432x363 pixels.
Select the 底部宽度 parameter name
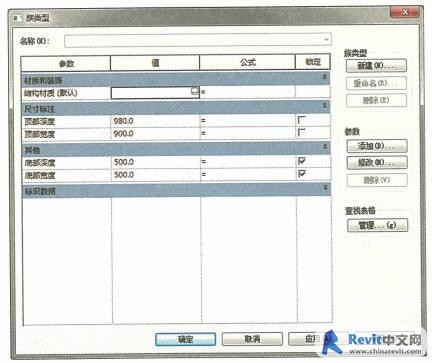pos(40,175)
